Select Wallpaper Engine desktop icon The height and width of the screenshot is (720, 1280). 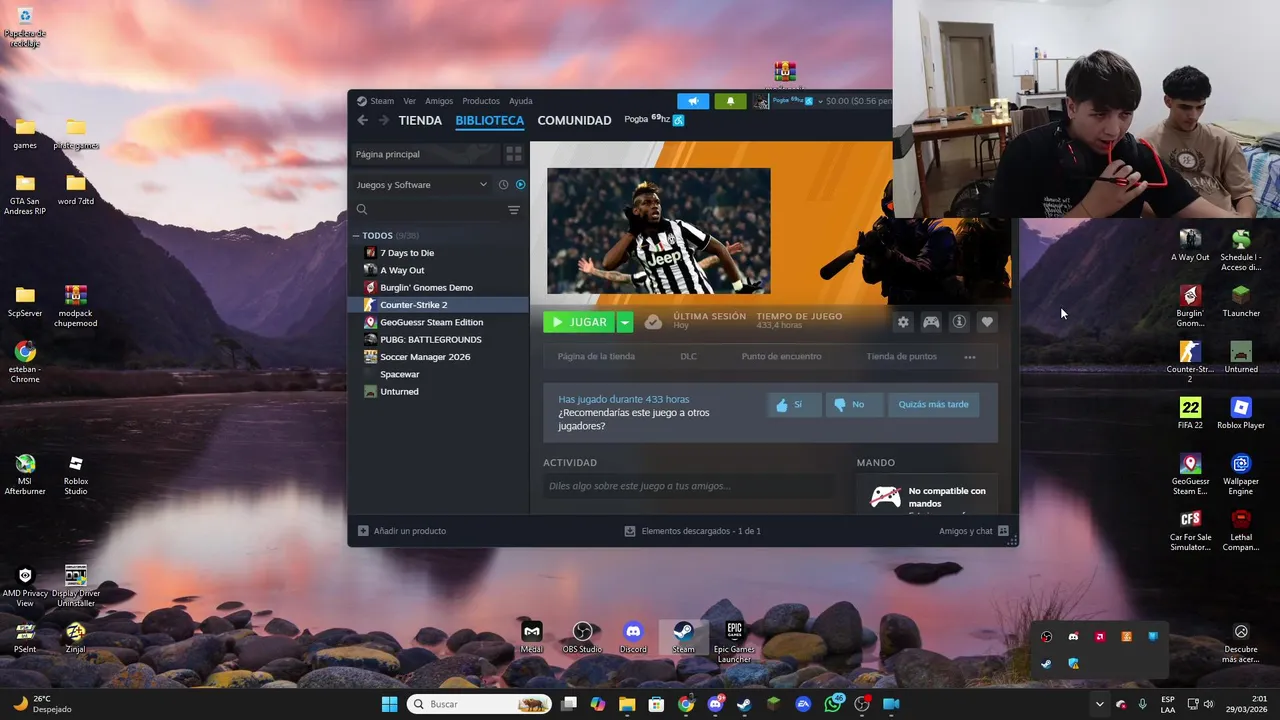click(x=1241, y=473)
